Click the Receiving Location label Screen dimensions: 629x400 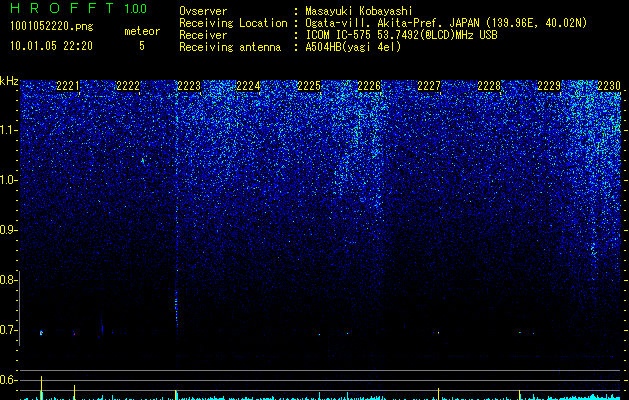coord(233,23)
